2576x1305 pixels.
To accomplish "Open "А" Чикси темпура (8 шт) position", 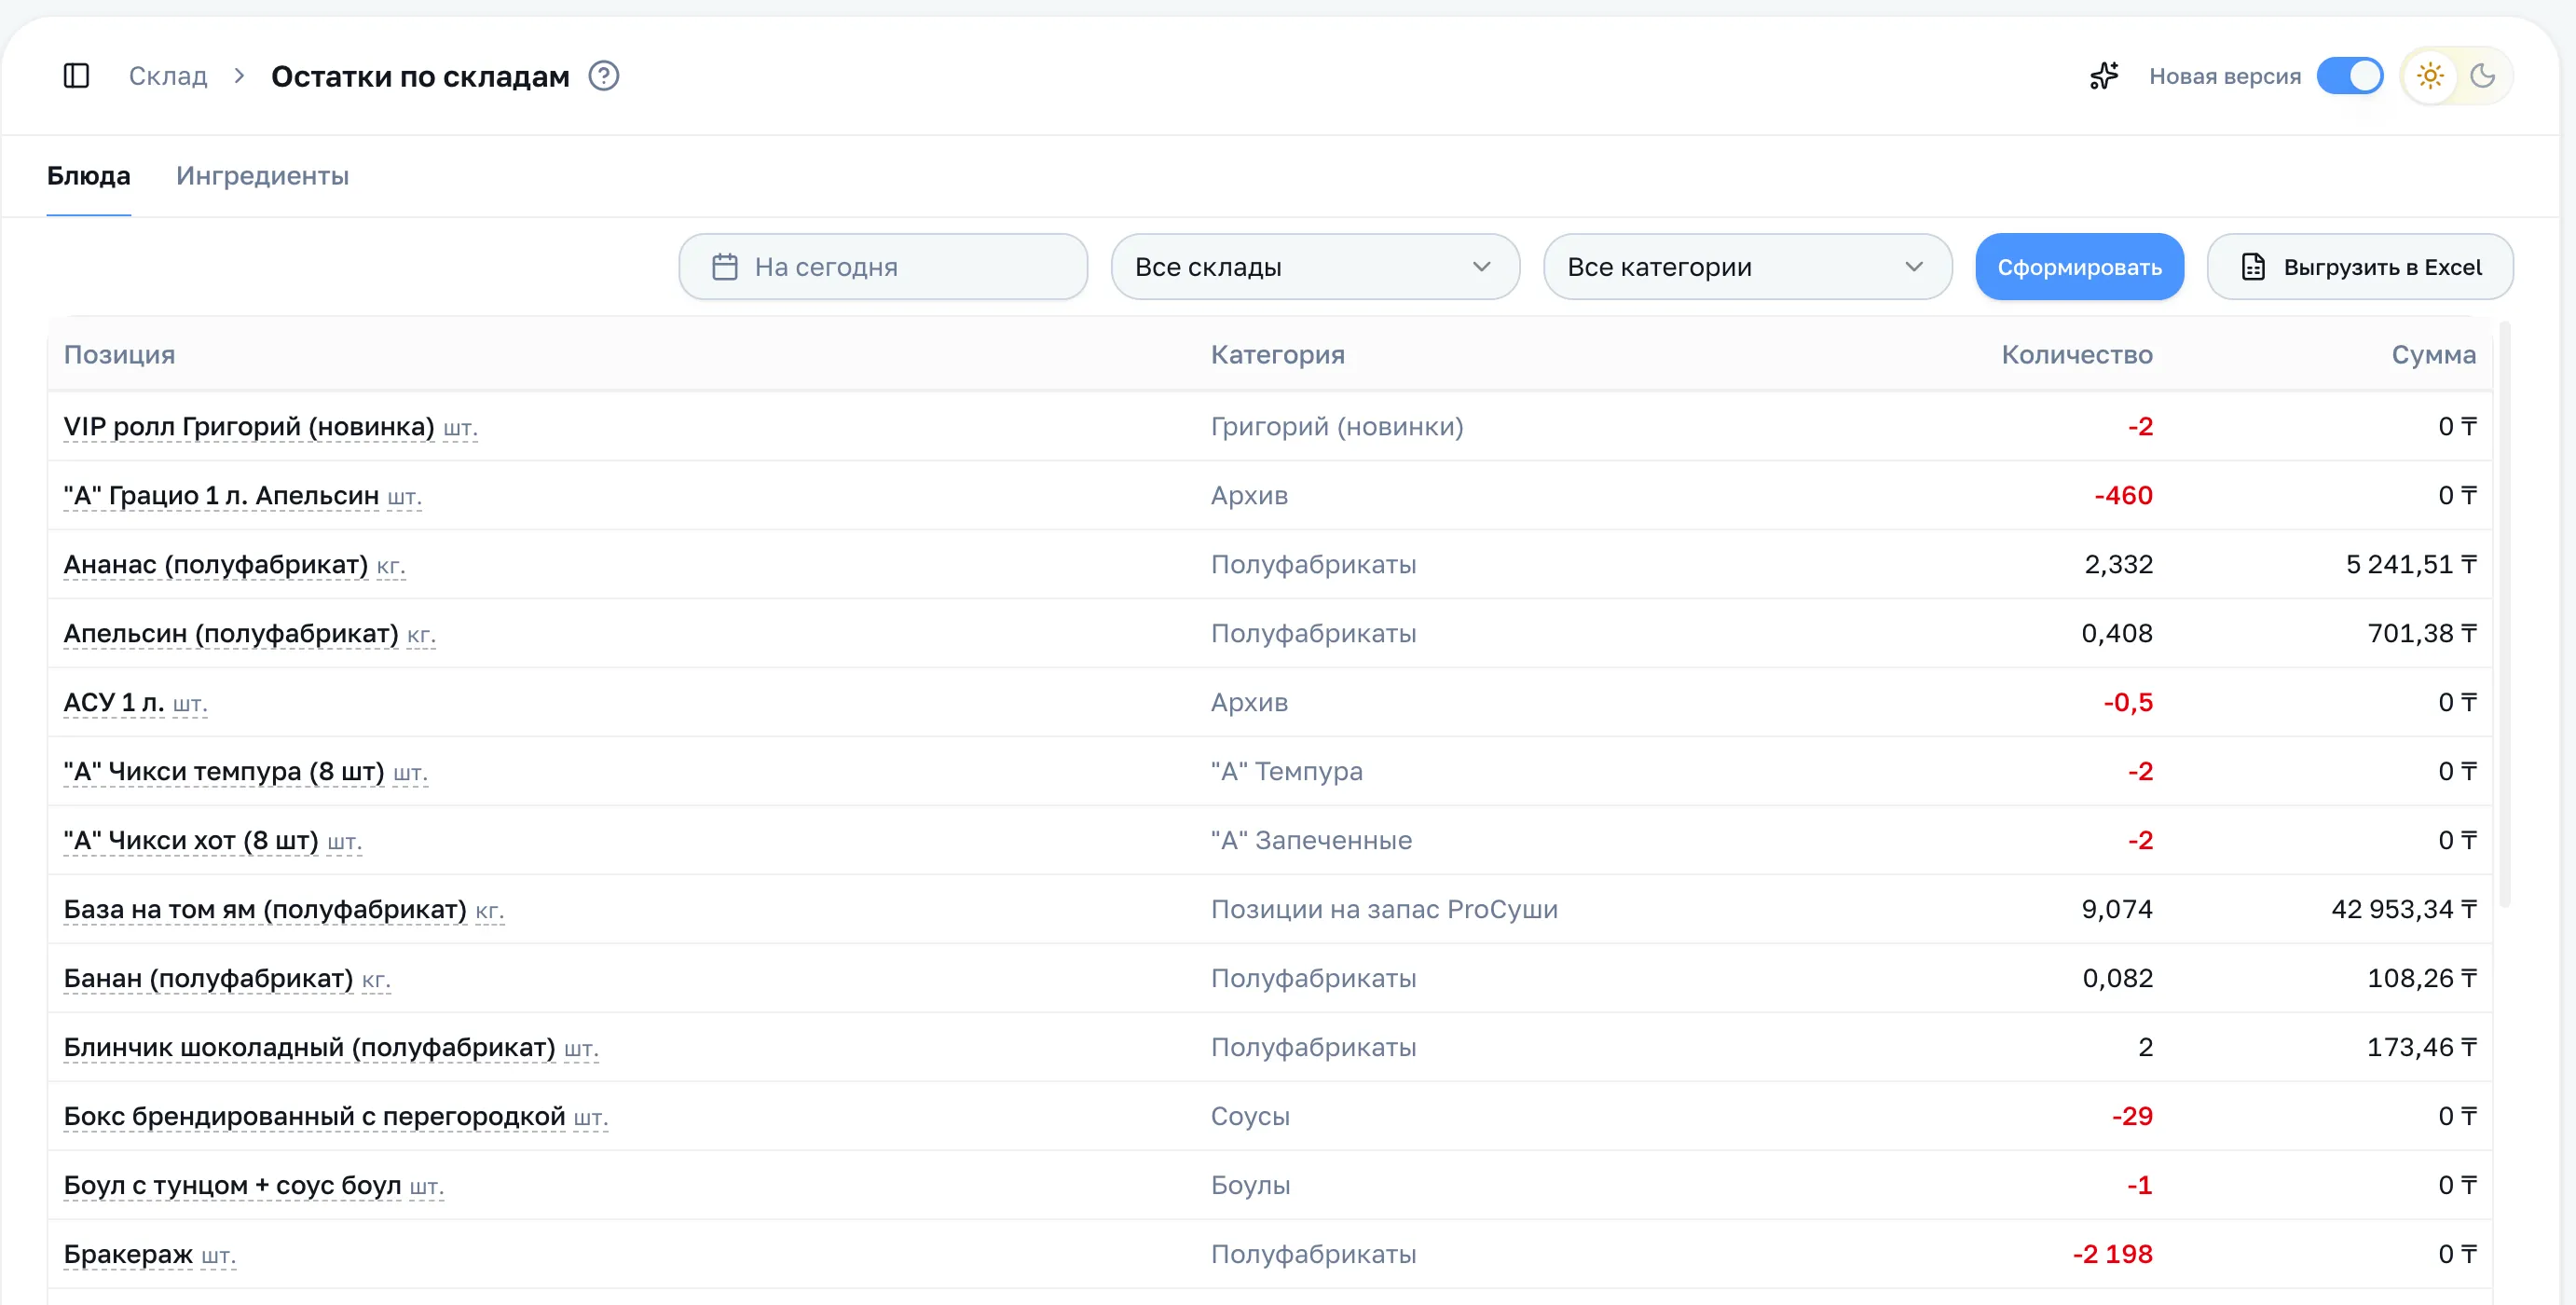I will (224, 772).
